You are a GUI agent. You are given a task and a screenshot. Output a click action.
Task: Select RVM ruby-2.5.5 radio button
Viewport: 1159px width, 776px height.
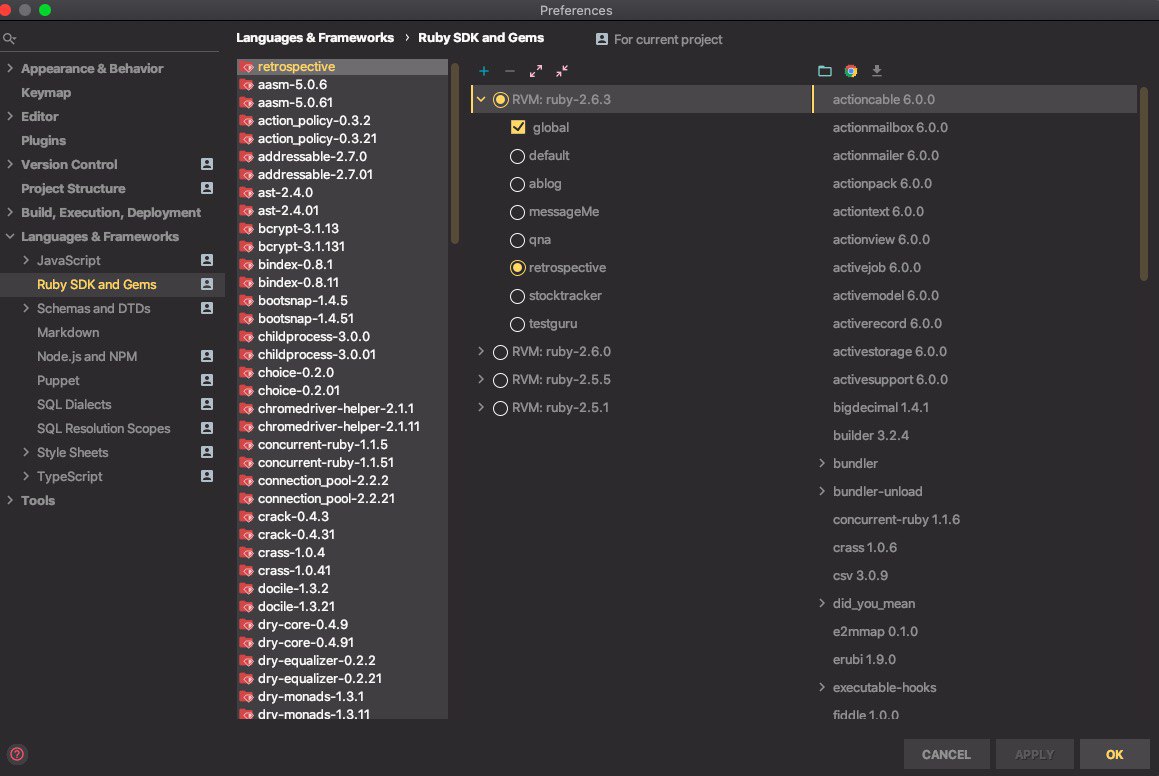pos(500,381)
